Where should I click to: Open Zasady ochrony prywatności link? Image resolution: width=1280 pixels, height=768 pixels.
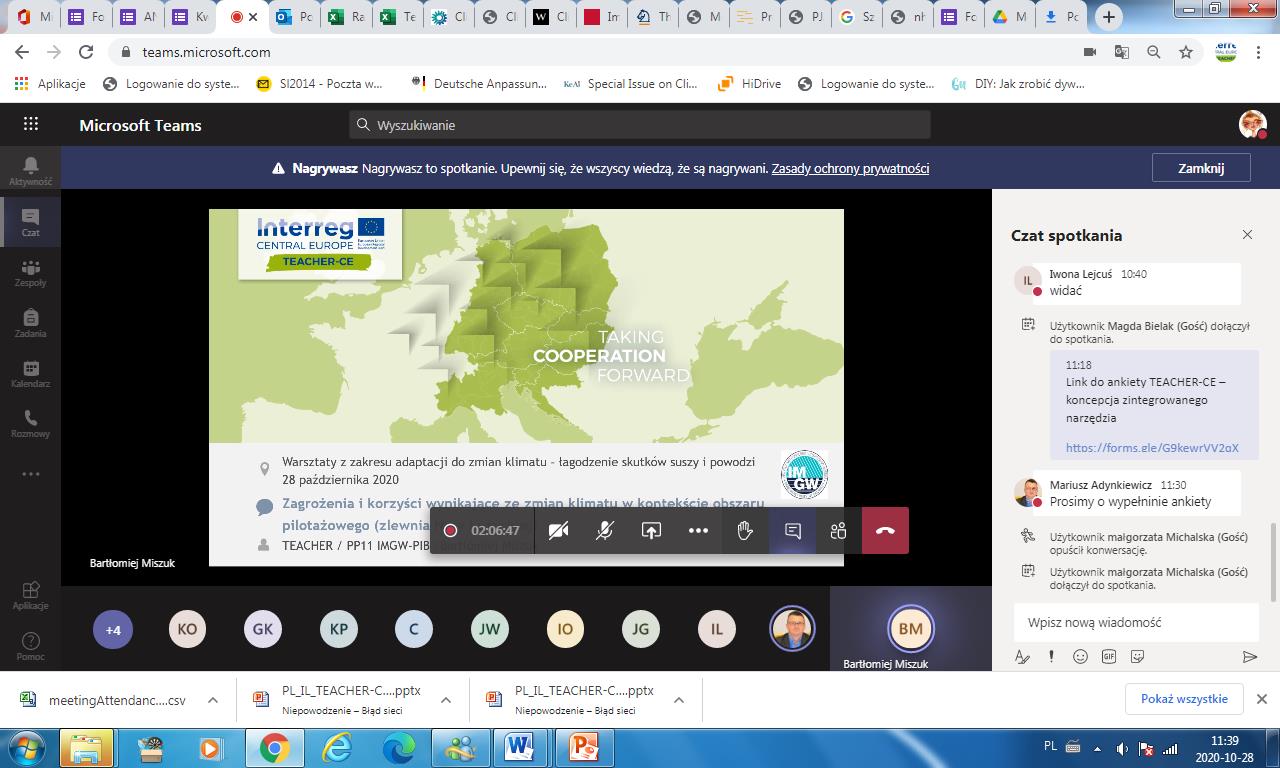point(850,168)
